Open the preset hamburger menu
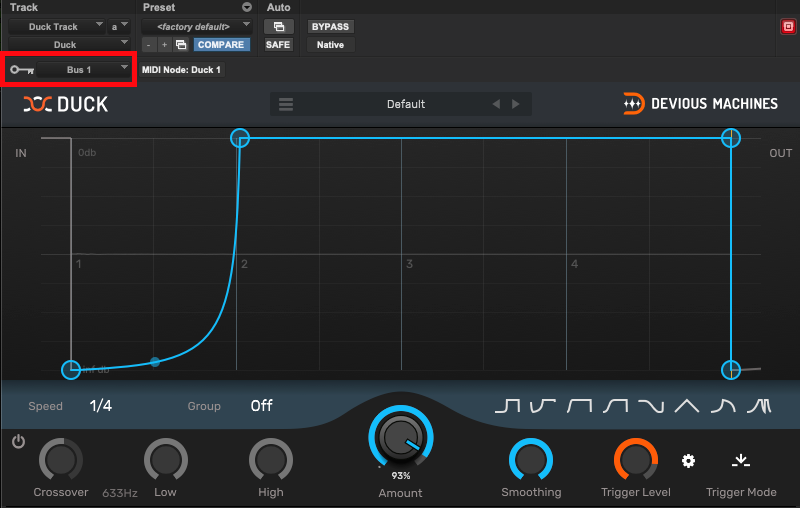Viewport: 800px width, 508px height. tap(286, 104)
